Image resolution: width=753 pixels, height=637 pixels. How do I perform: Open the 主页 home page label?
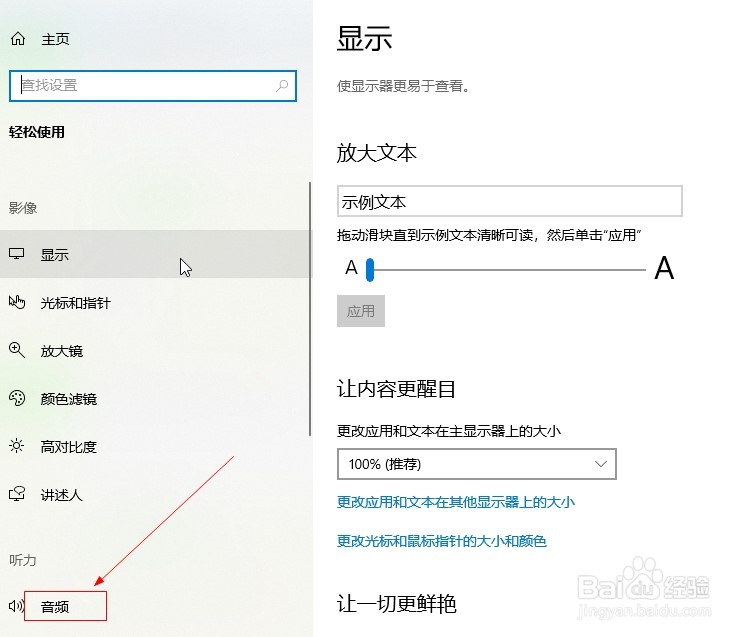pos(55,39)
